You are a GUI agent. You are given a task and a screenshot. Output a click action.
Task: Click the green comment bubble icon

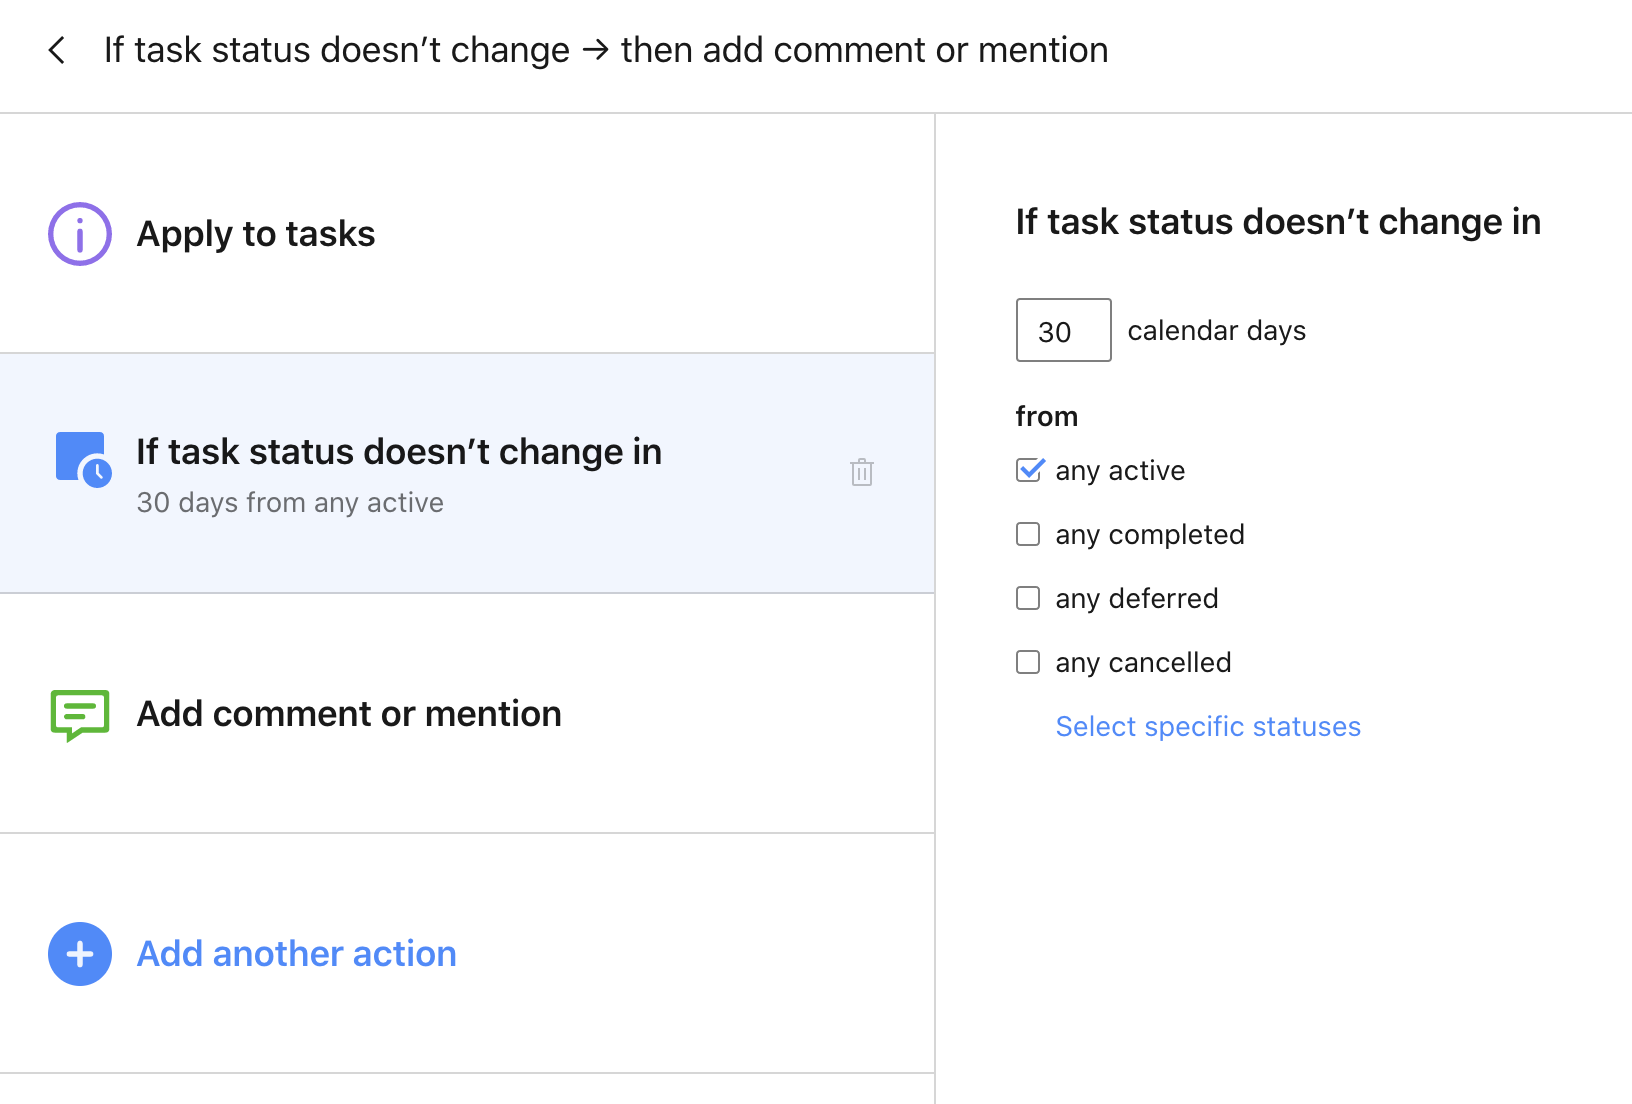click(80, 714)
